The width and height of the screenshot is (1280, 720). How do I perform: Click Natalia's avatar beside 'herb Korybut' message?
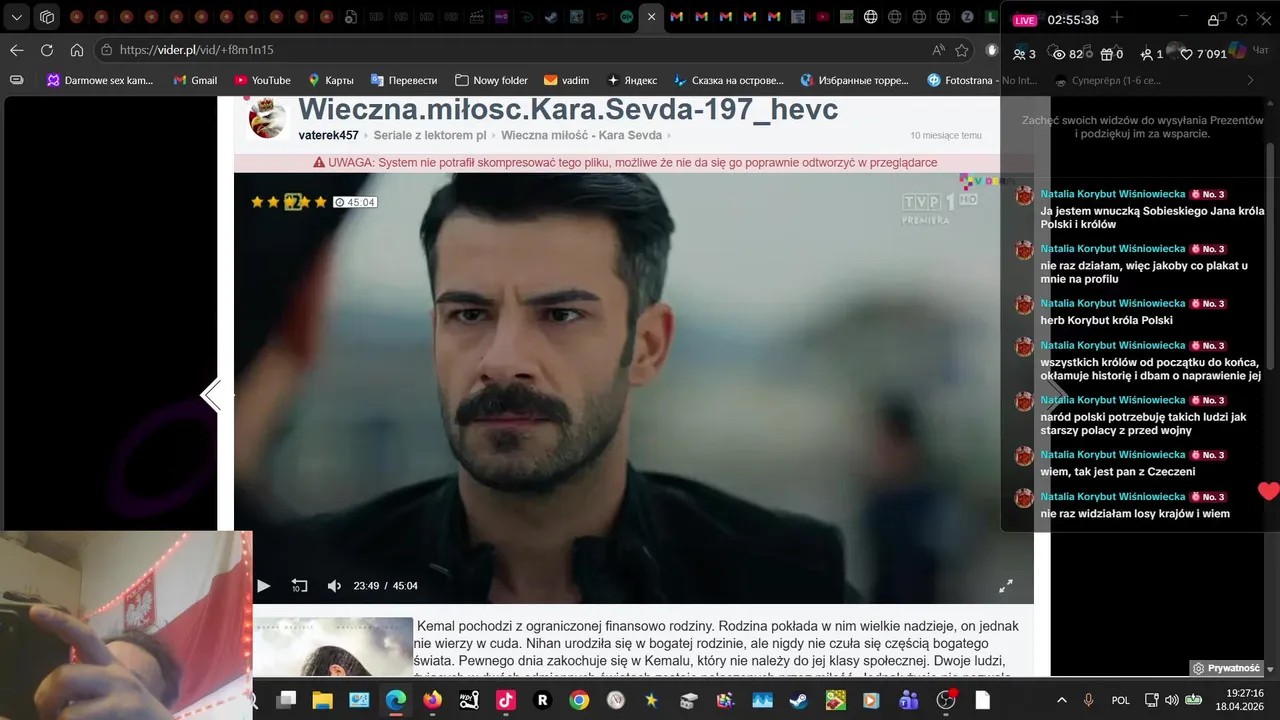tap(1024, 305)
